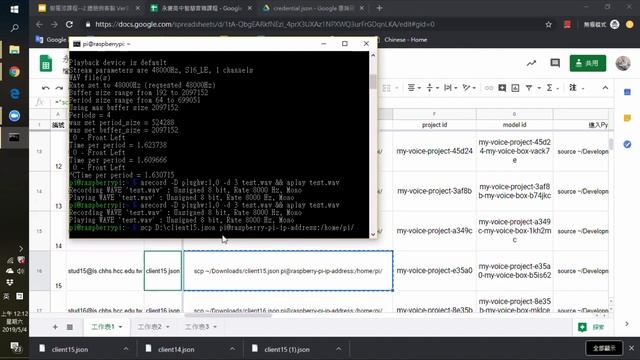Show all downloads button
The width and height of the screenshot is (640, 360).
click(x=604, y=348)
